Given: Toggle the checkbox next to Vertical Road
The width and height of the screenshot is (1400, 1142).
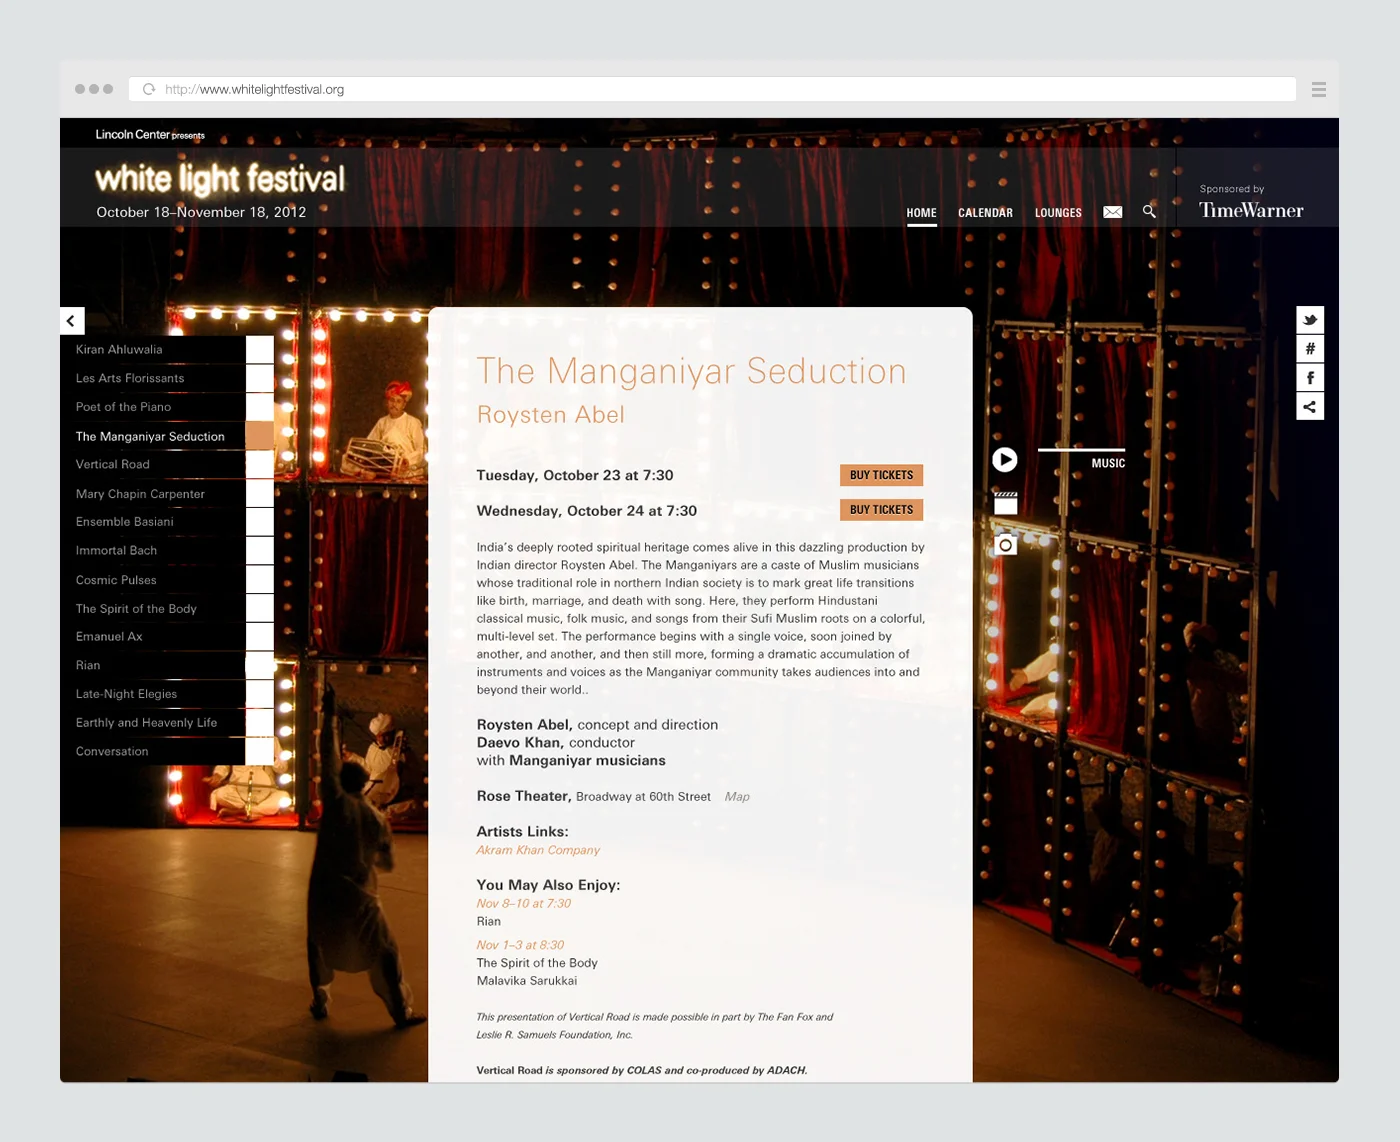Looking at the screenshot, I should (262, 463).
